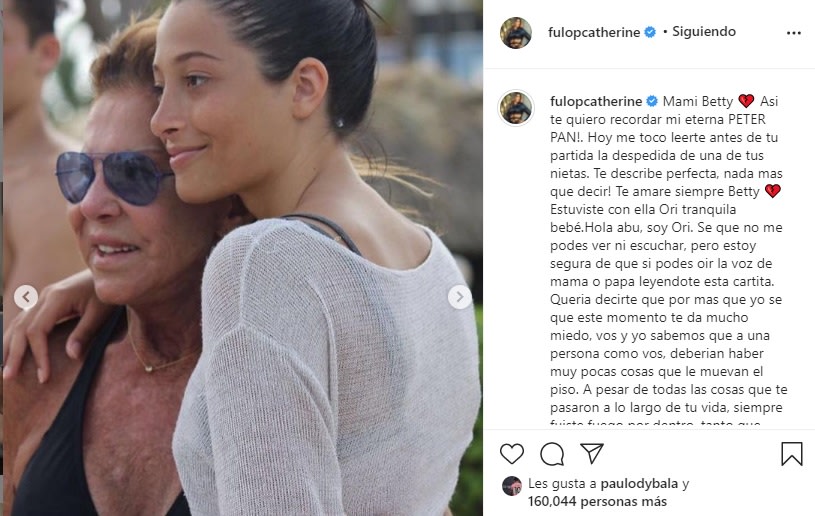
Task: Click the broken heart emoji after Mami Betty
Action: pos(746,101)
